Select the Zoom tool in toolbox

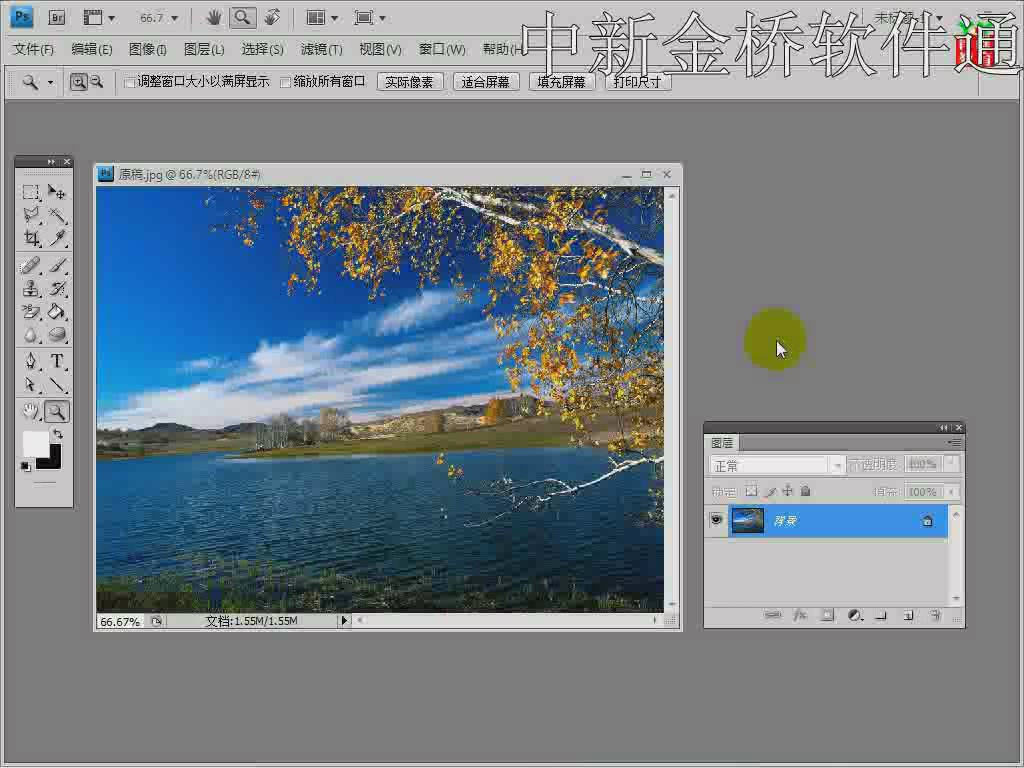(57, 411)
